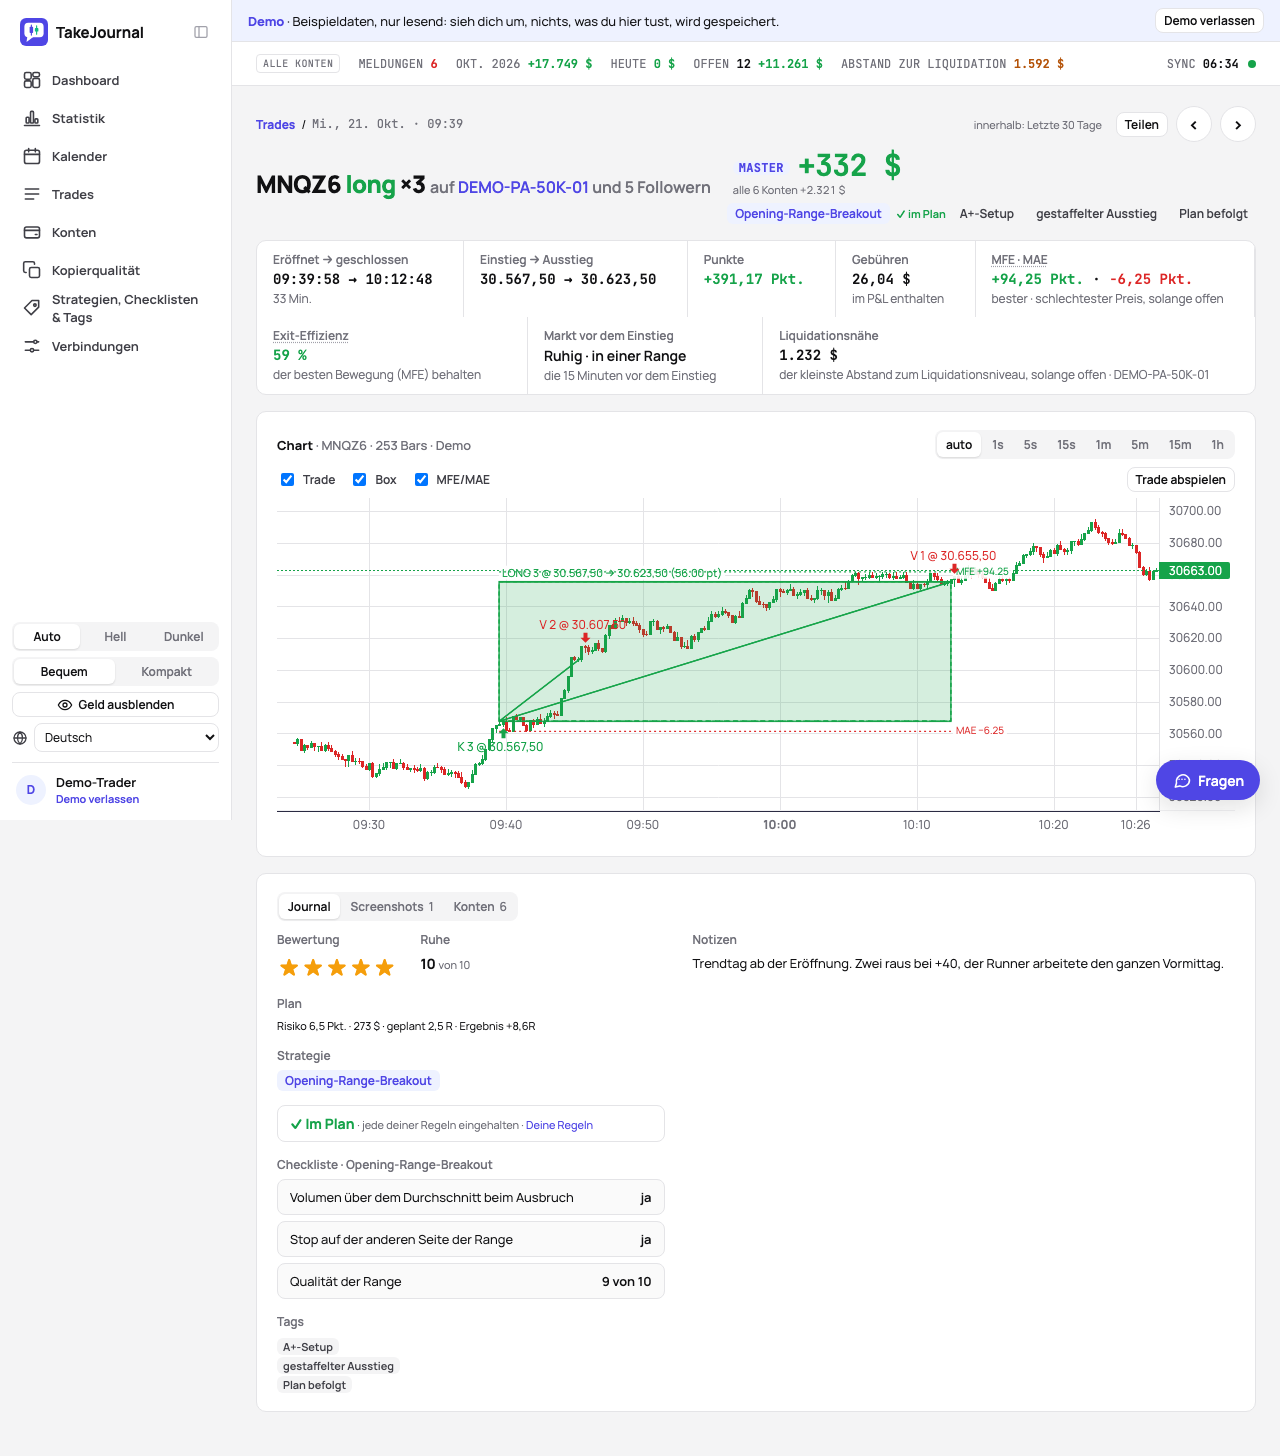Switch to the Dunkel theme
Image resolution: width=1280 pixels, height=1456 pixels.
pos(183,637)
